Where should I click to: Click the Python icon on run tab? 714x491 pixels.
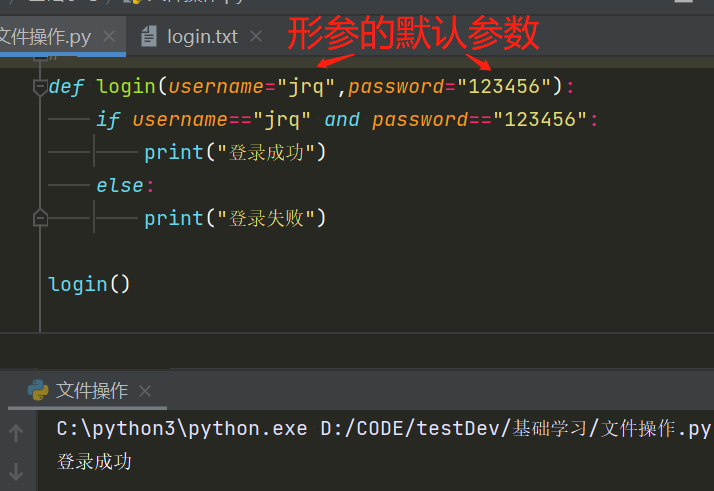(x=37, y=390)
